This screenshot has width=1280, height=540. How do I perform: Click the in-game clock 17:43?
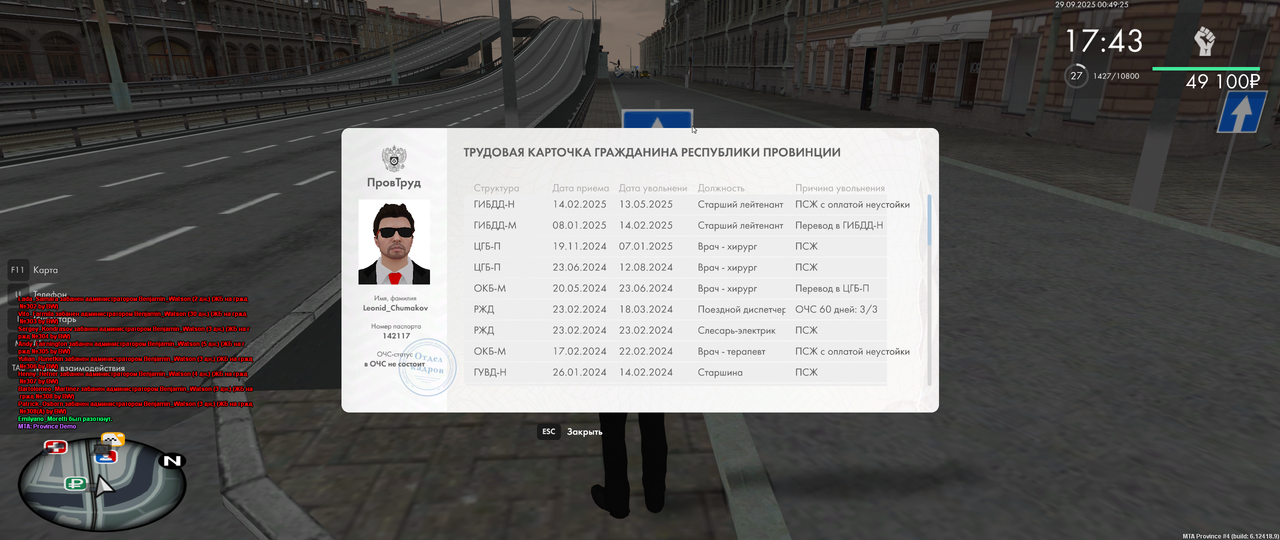(1103, 41)
